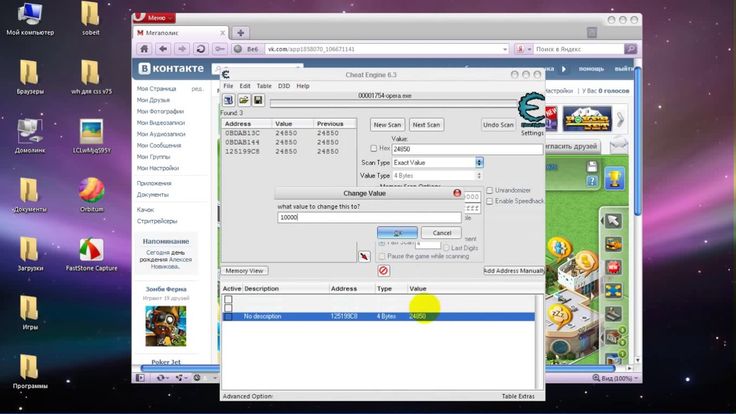Enable the Hex checkbox beside the value field
Image resolution: width=736 pixels, height=414 pixels.
point(372,148)
